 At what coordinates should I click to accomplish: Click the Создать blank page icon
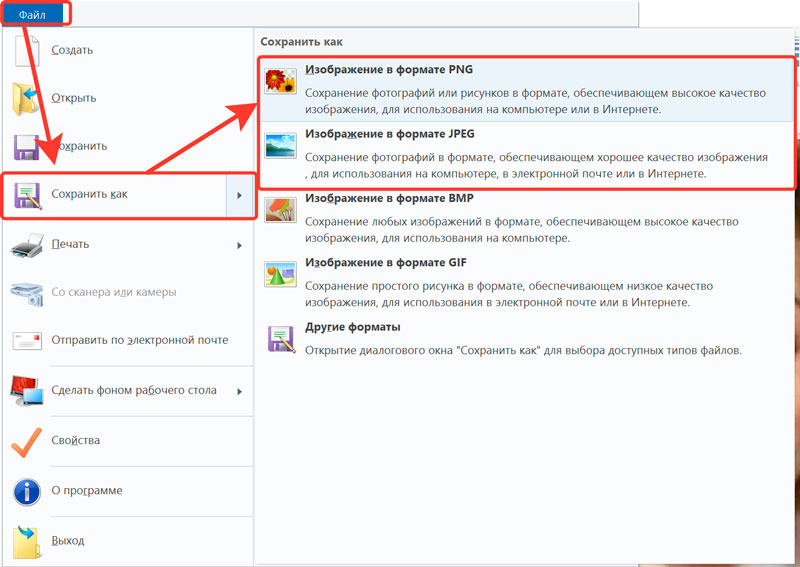[27, 51]
